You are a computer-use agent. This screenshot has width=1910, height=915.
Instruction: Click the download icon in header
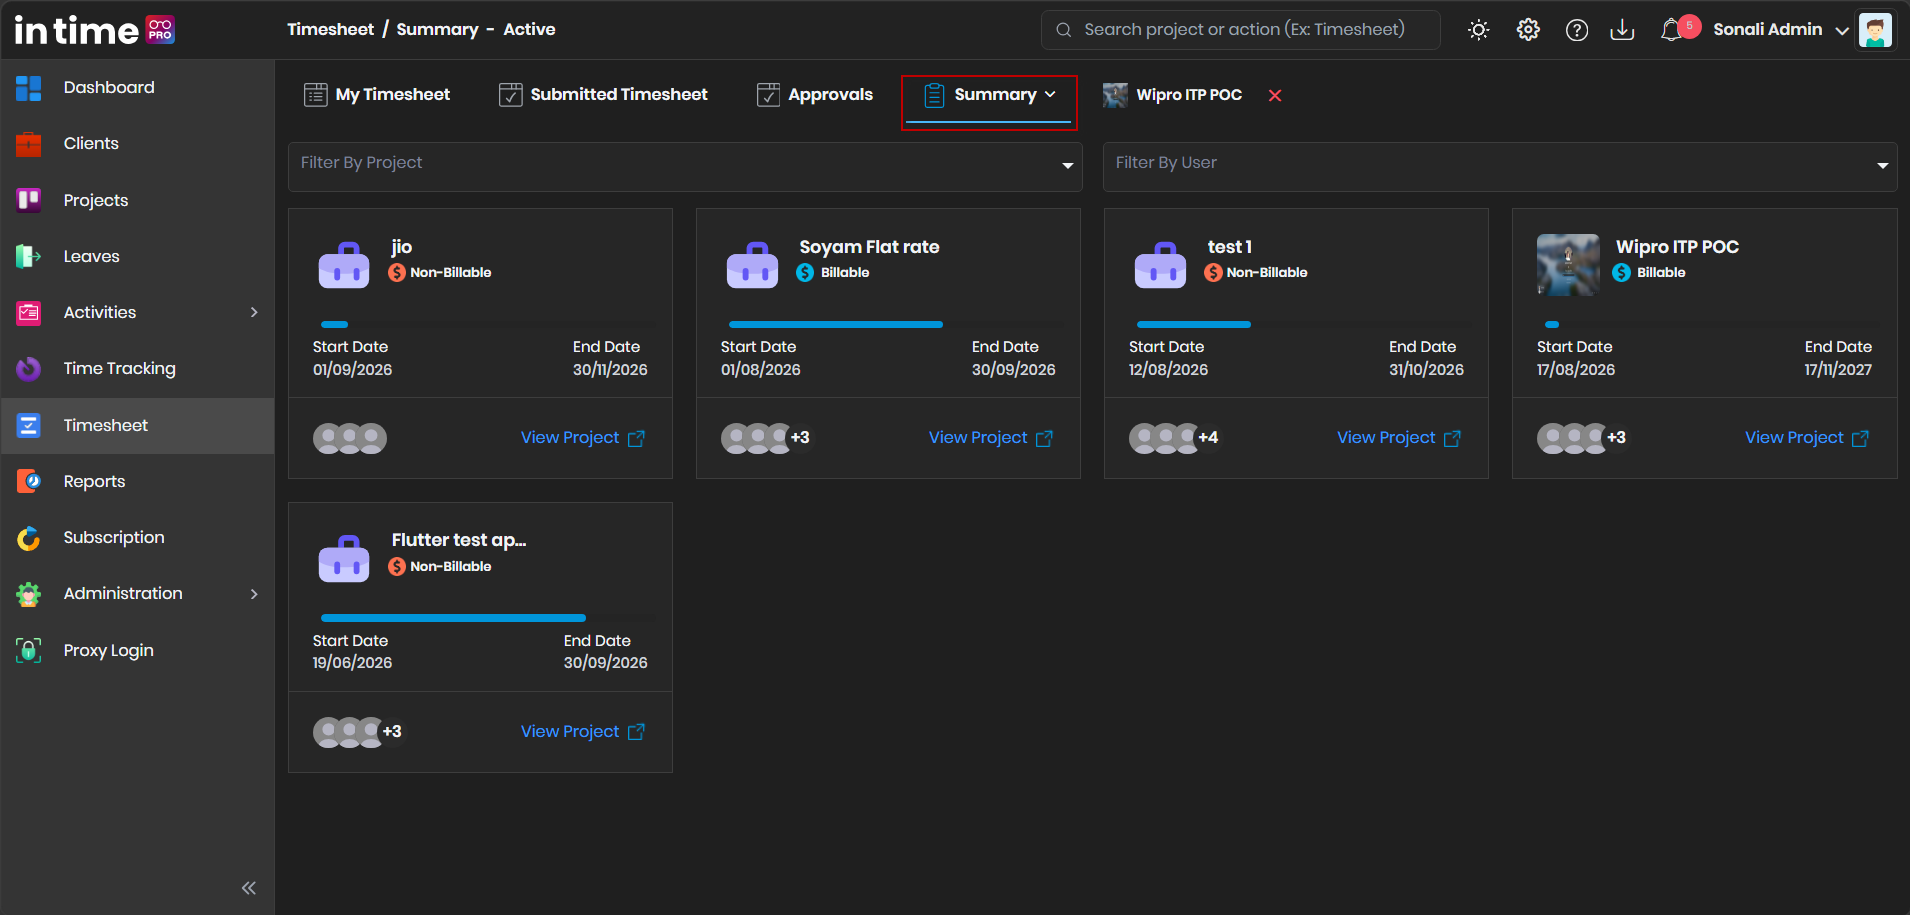(1622, 30)
